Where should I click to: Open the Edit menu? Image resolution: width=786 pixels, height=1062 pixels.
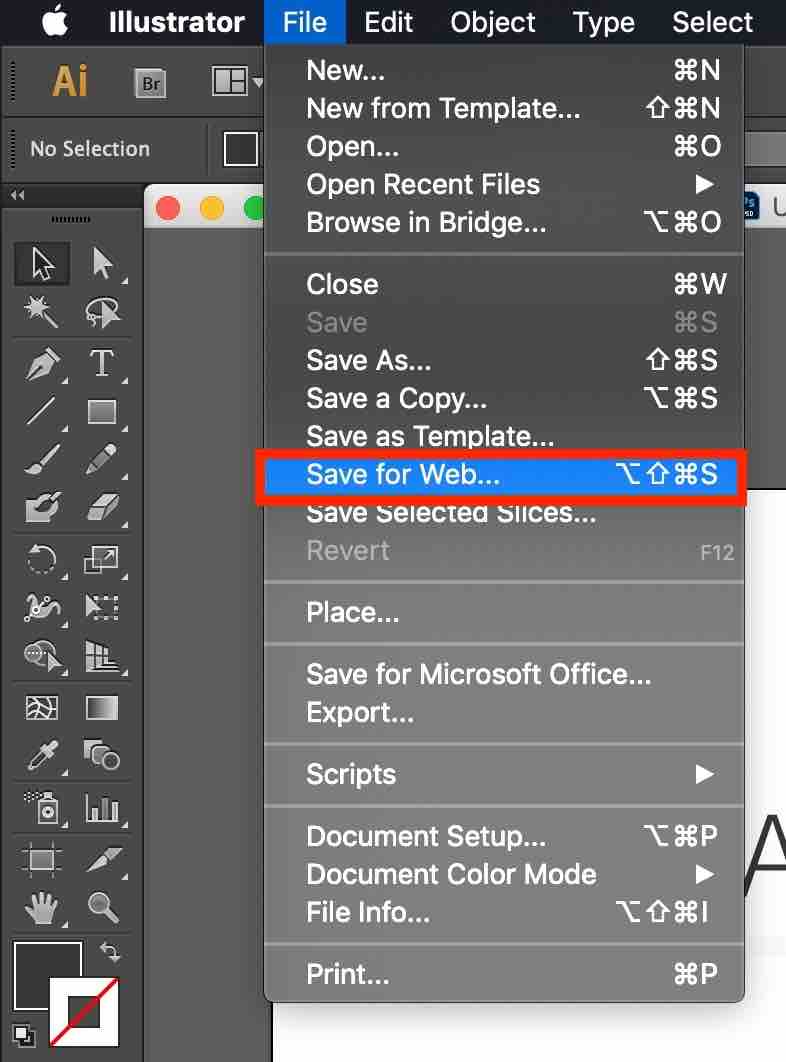388,22
